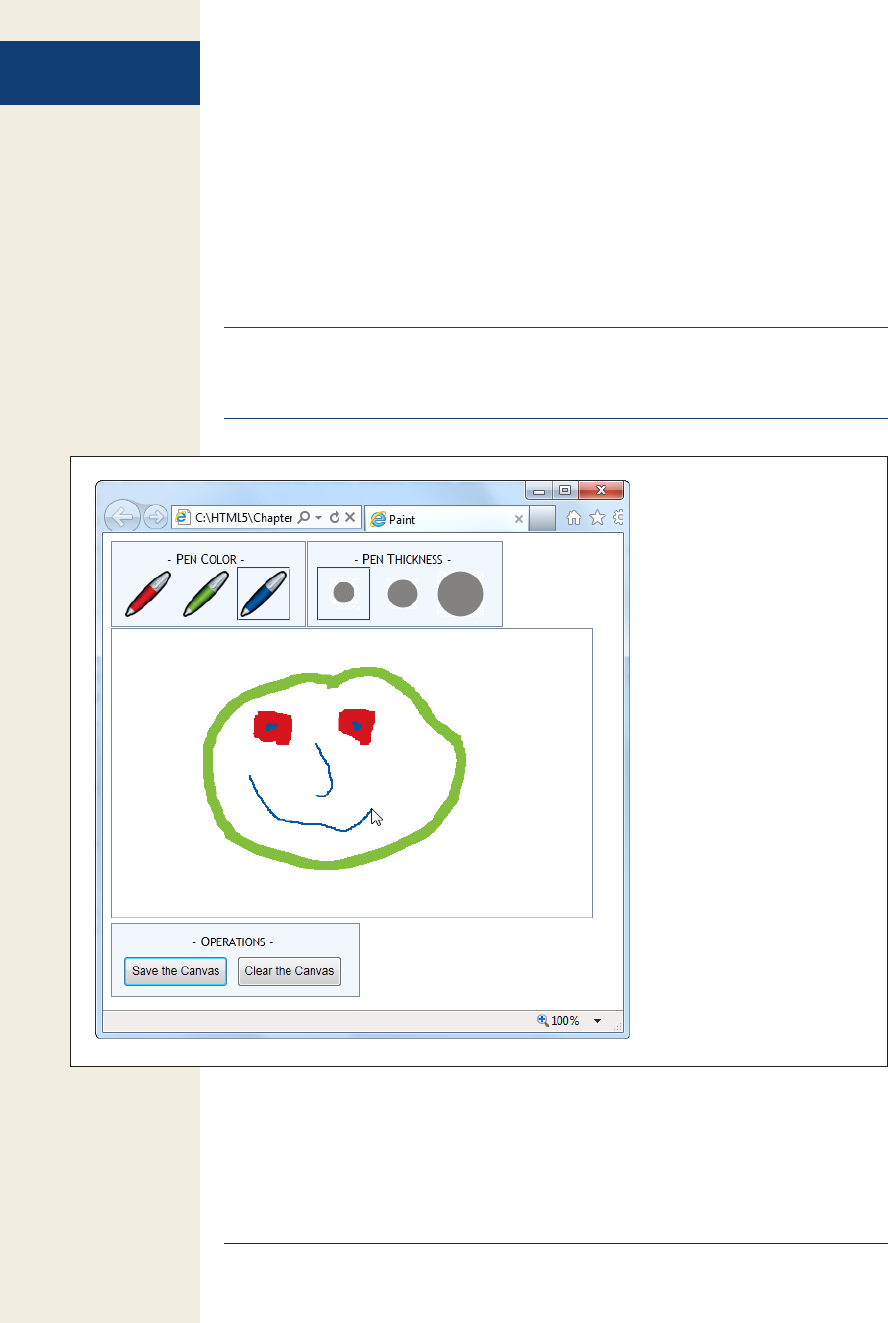Choose the medium pen thickness dot
Image resolution: width=888 pixels, height=1323 pixels.
point(402,593)
